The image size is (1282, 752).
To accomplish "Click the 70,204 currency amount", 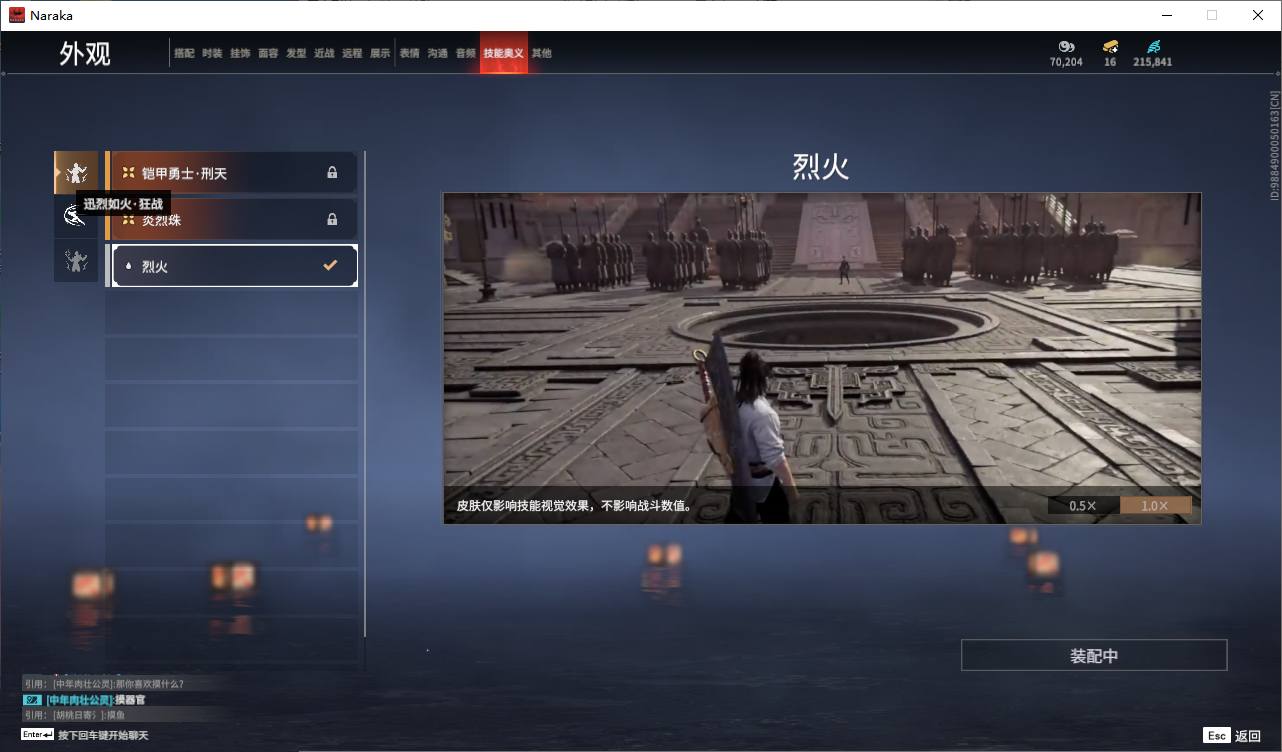I will [x=1066, y=62].
